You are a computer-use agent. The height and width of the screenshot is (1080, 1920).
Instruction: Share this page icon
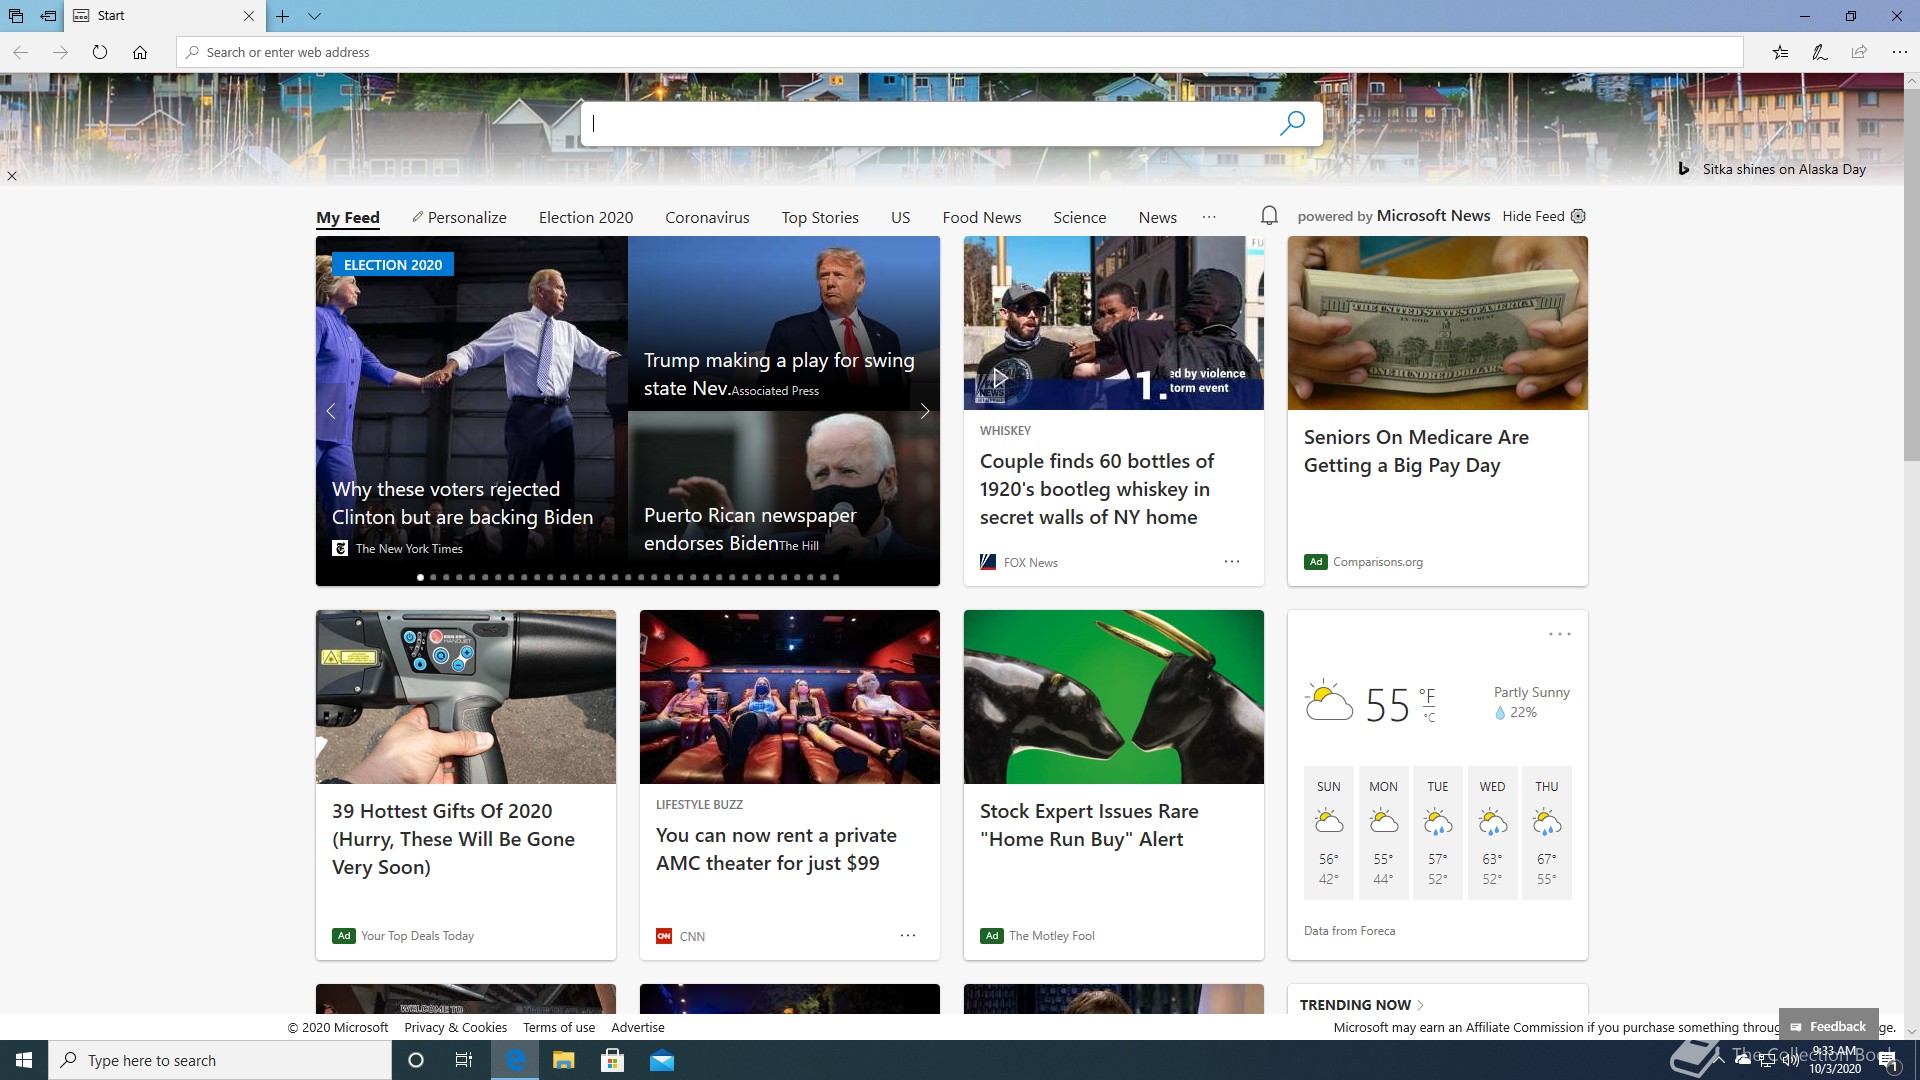pos(1859,52)
